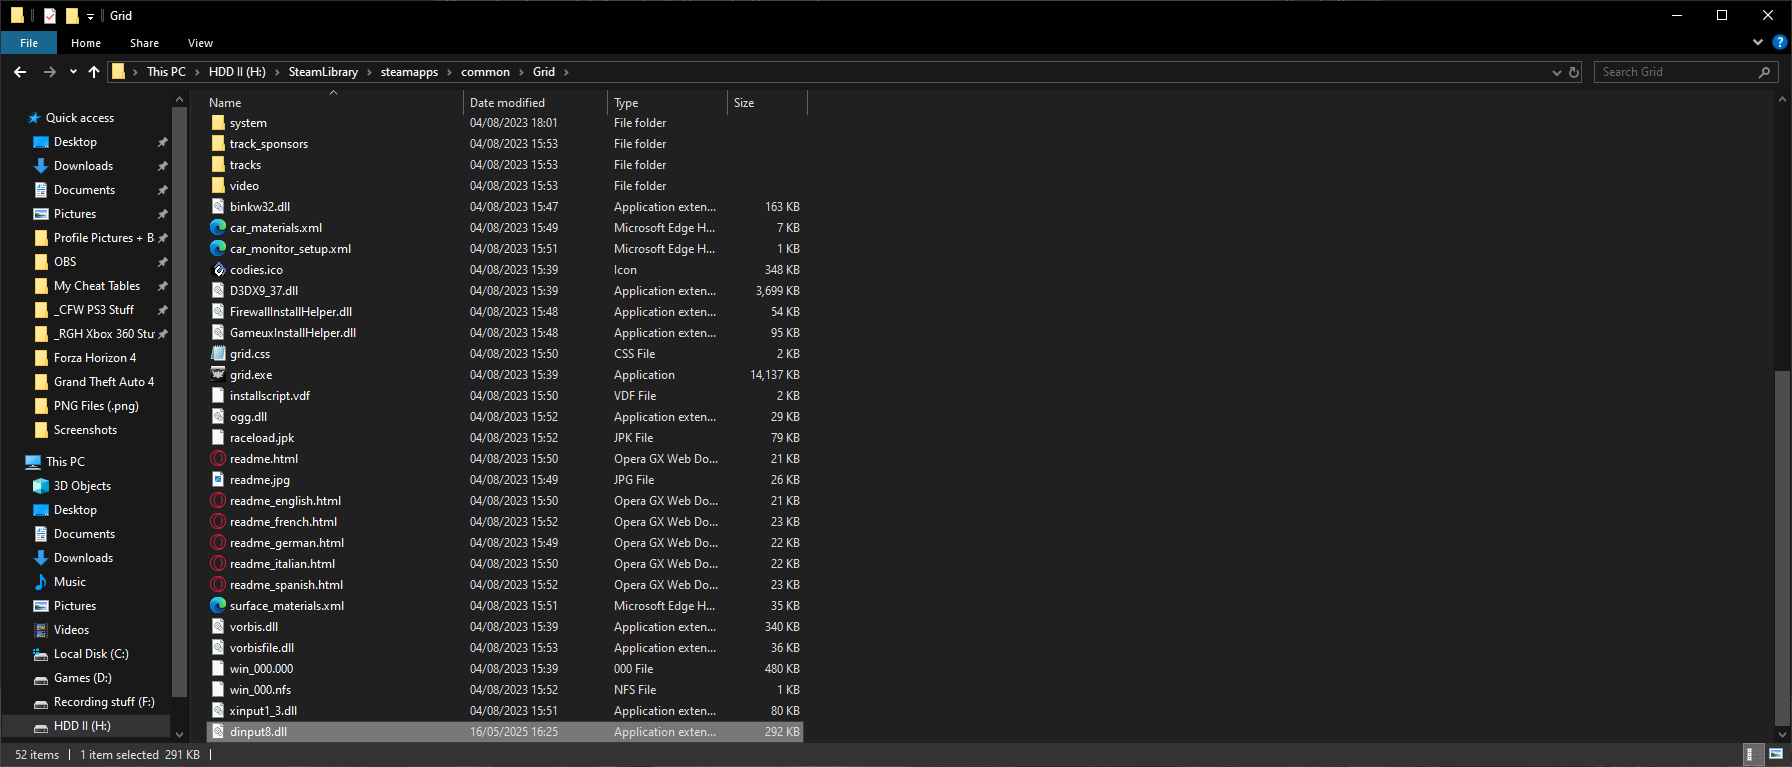This screenshot has width=1792, height=767.
Task: Expand the ribbon with chevron
Action: 1758,42
